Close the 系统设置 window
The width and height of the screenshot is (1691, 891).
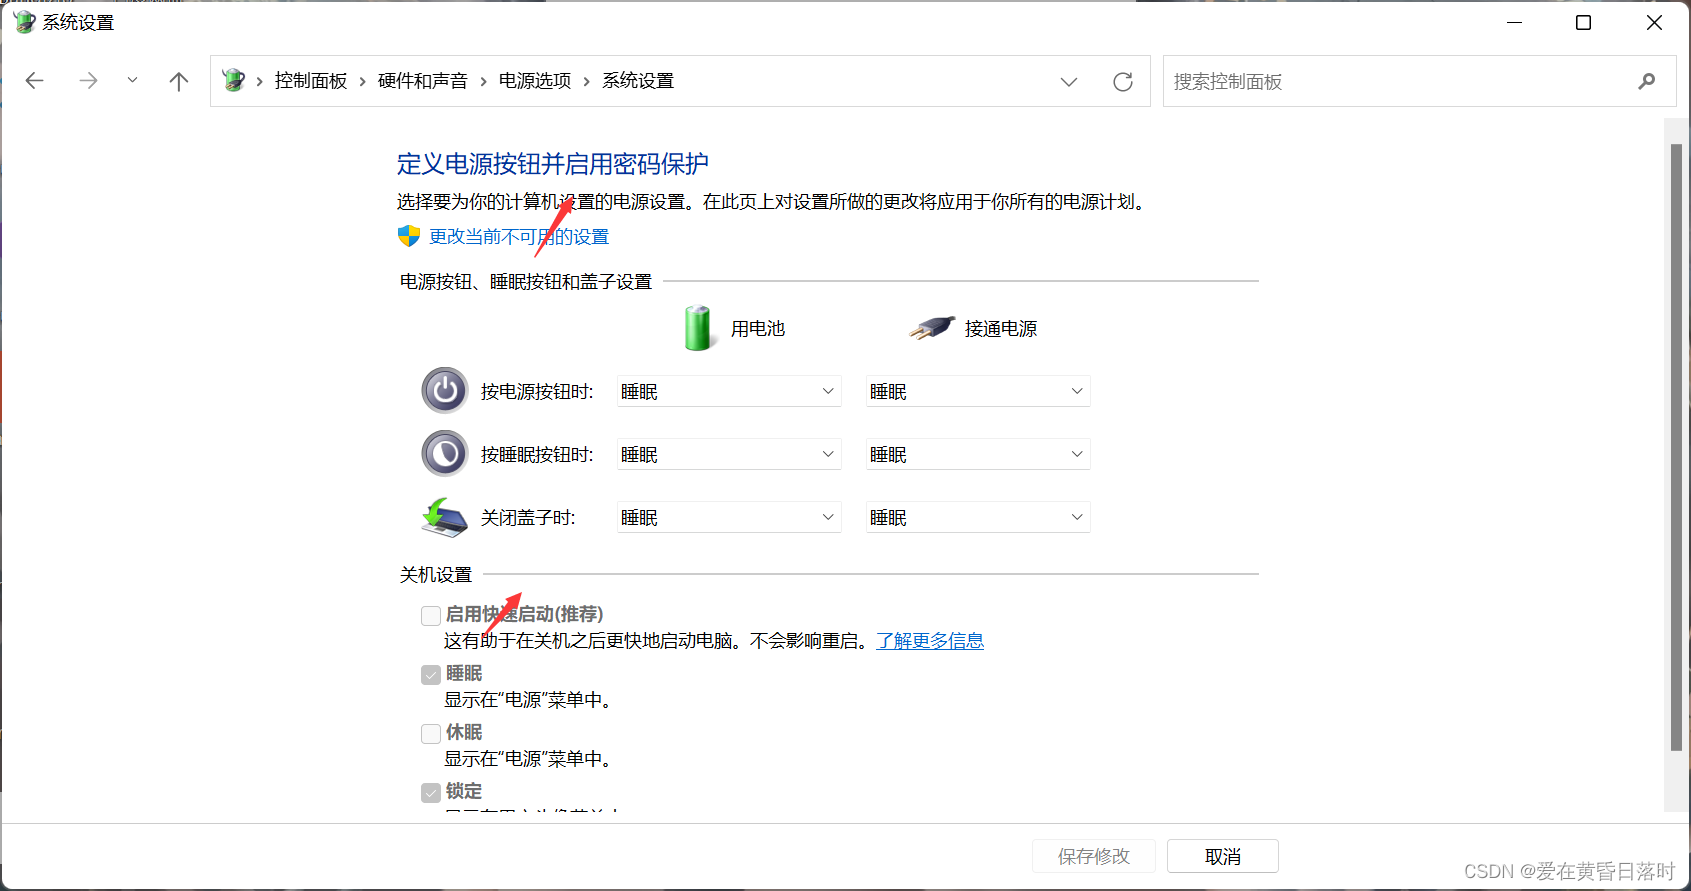(x=1654, y=22)
